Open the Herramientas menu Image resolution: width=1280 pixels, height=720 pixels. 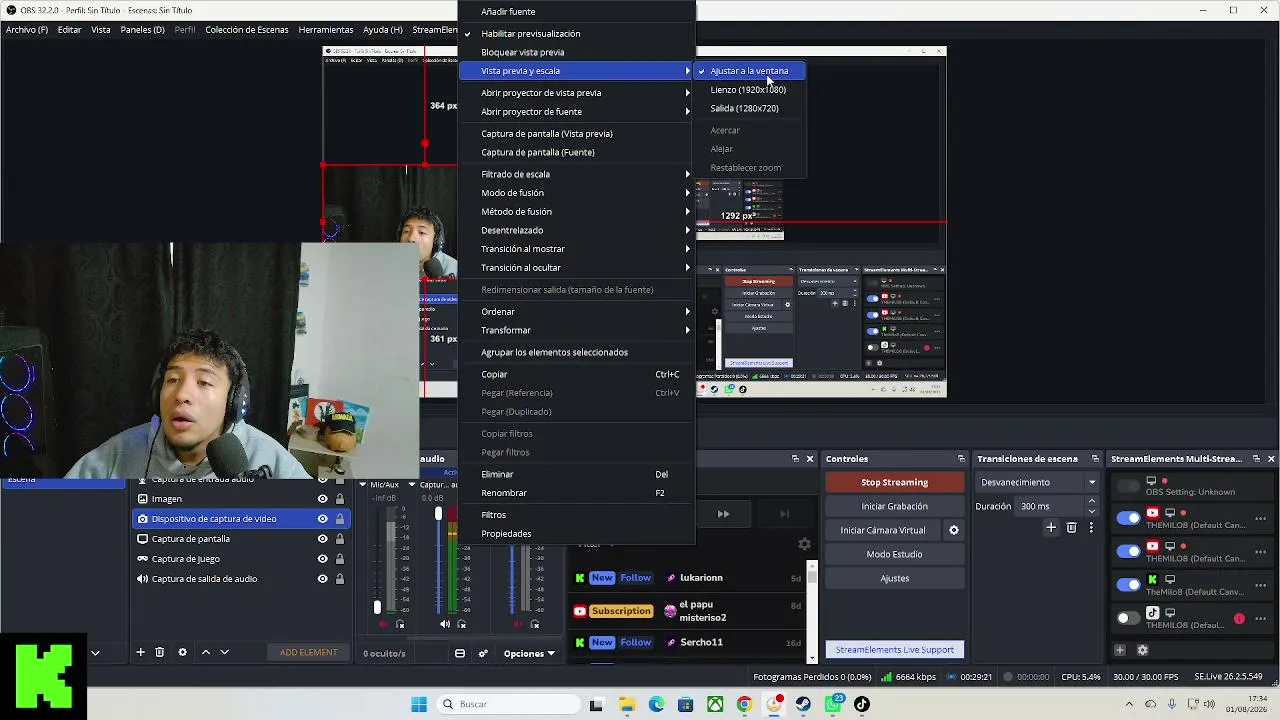tap(326, 30)
